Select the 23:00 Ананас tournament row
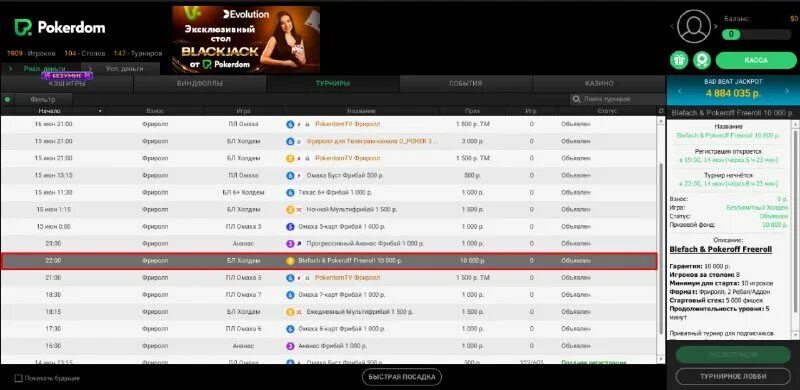The height and width of the screenshot is (390, 800). click(x=329, y=244)
